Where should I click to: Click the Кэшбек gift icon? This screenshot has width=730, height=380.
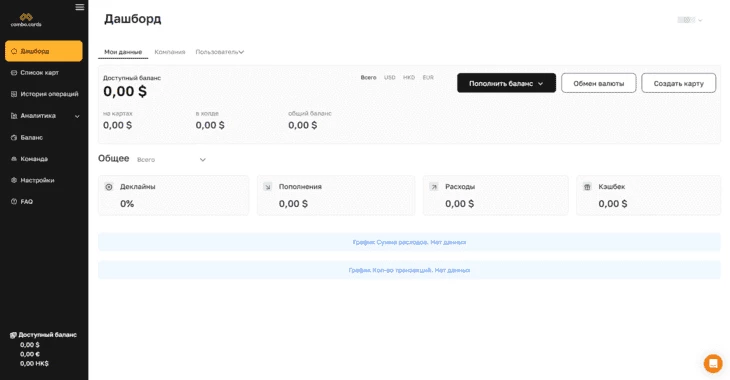coord(587,187)
